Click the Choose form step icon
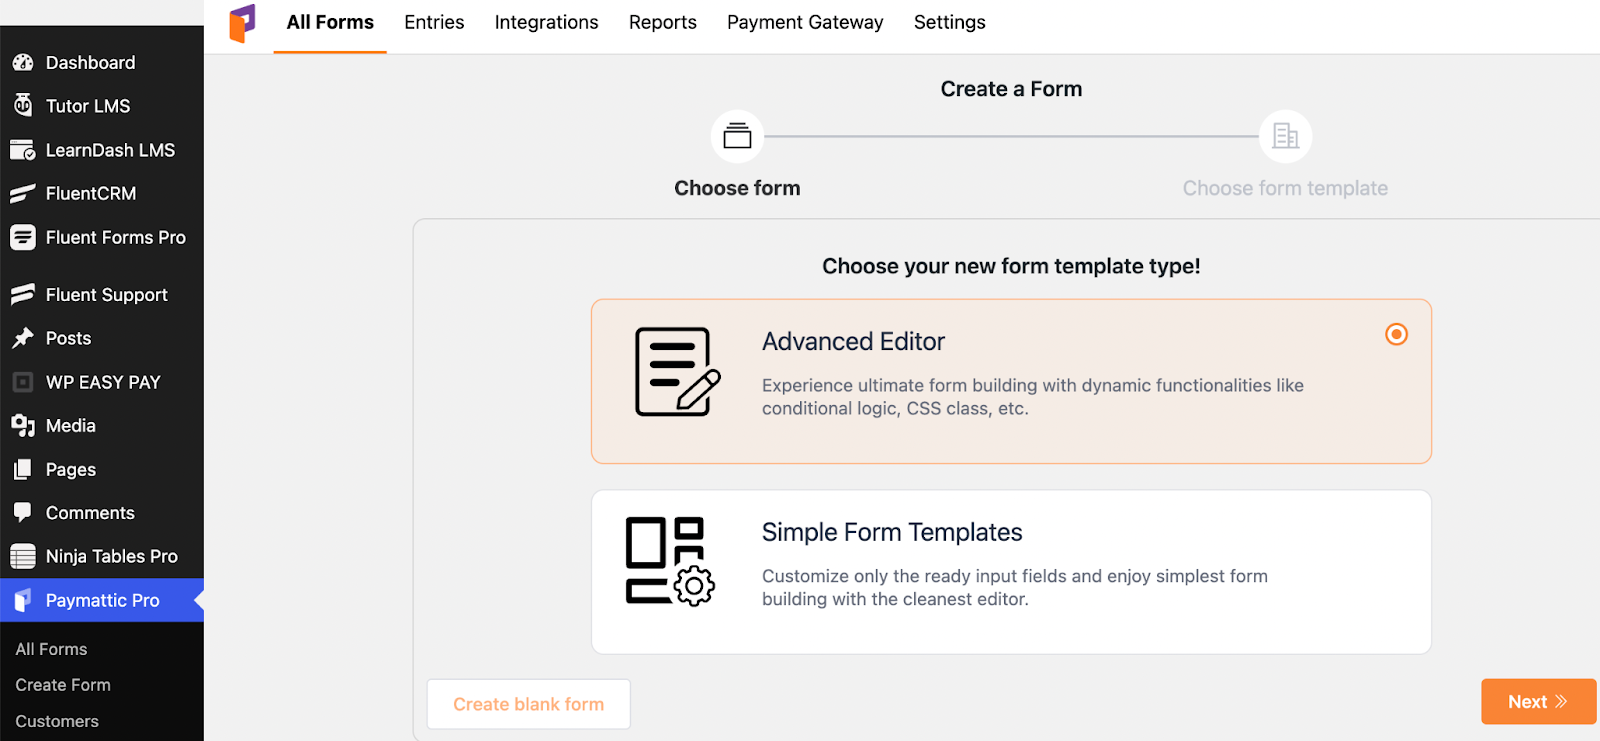This screenshot has height=741, width=1600. [x=737, y=136]
